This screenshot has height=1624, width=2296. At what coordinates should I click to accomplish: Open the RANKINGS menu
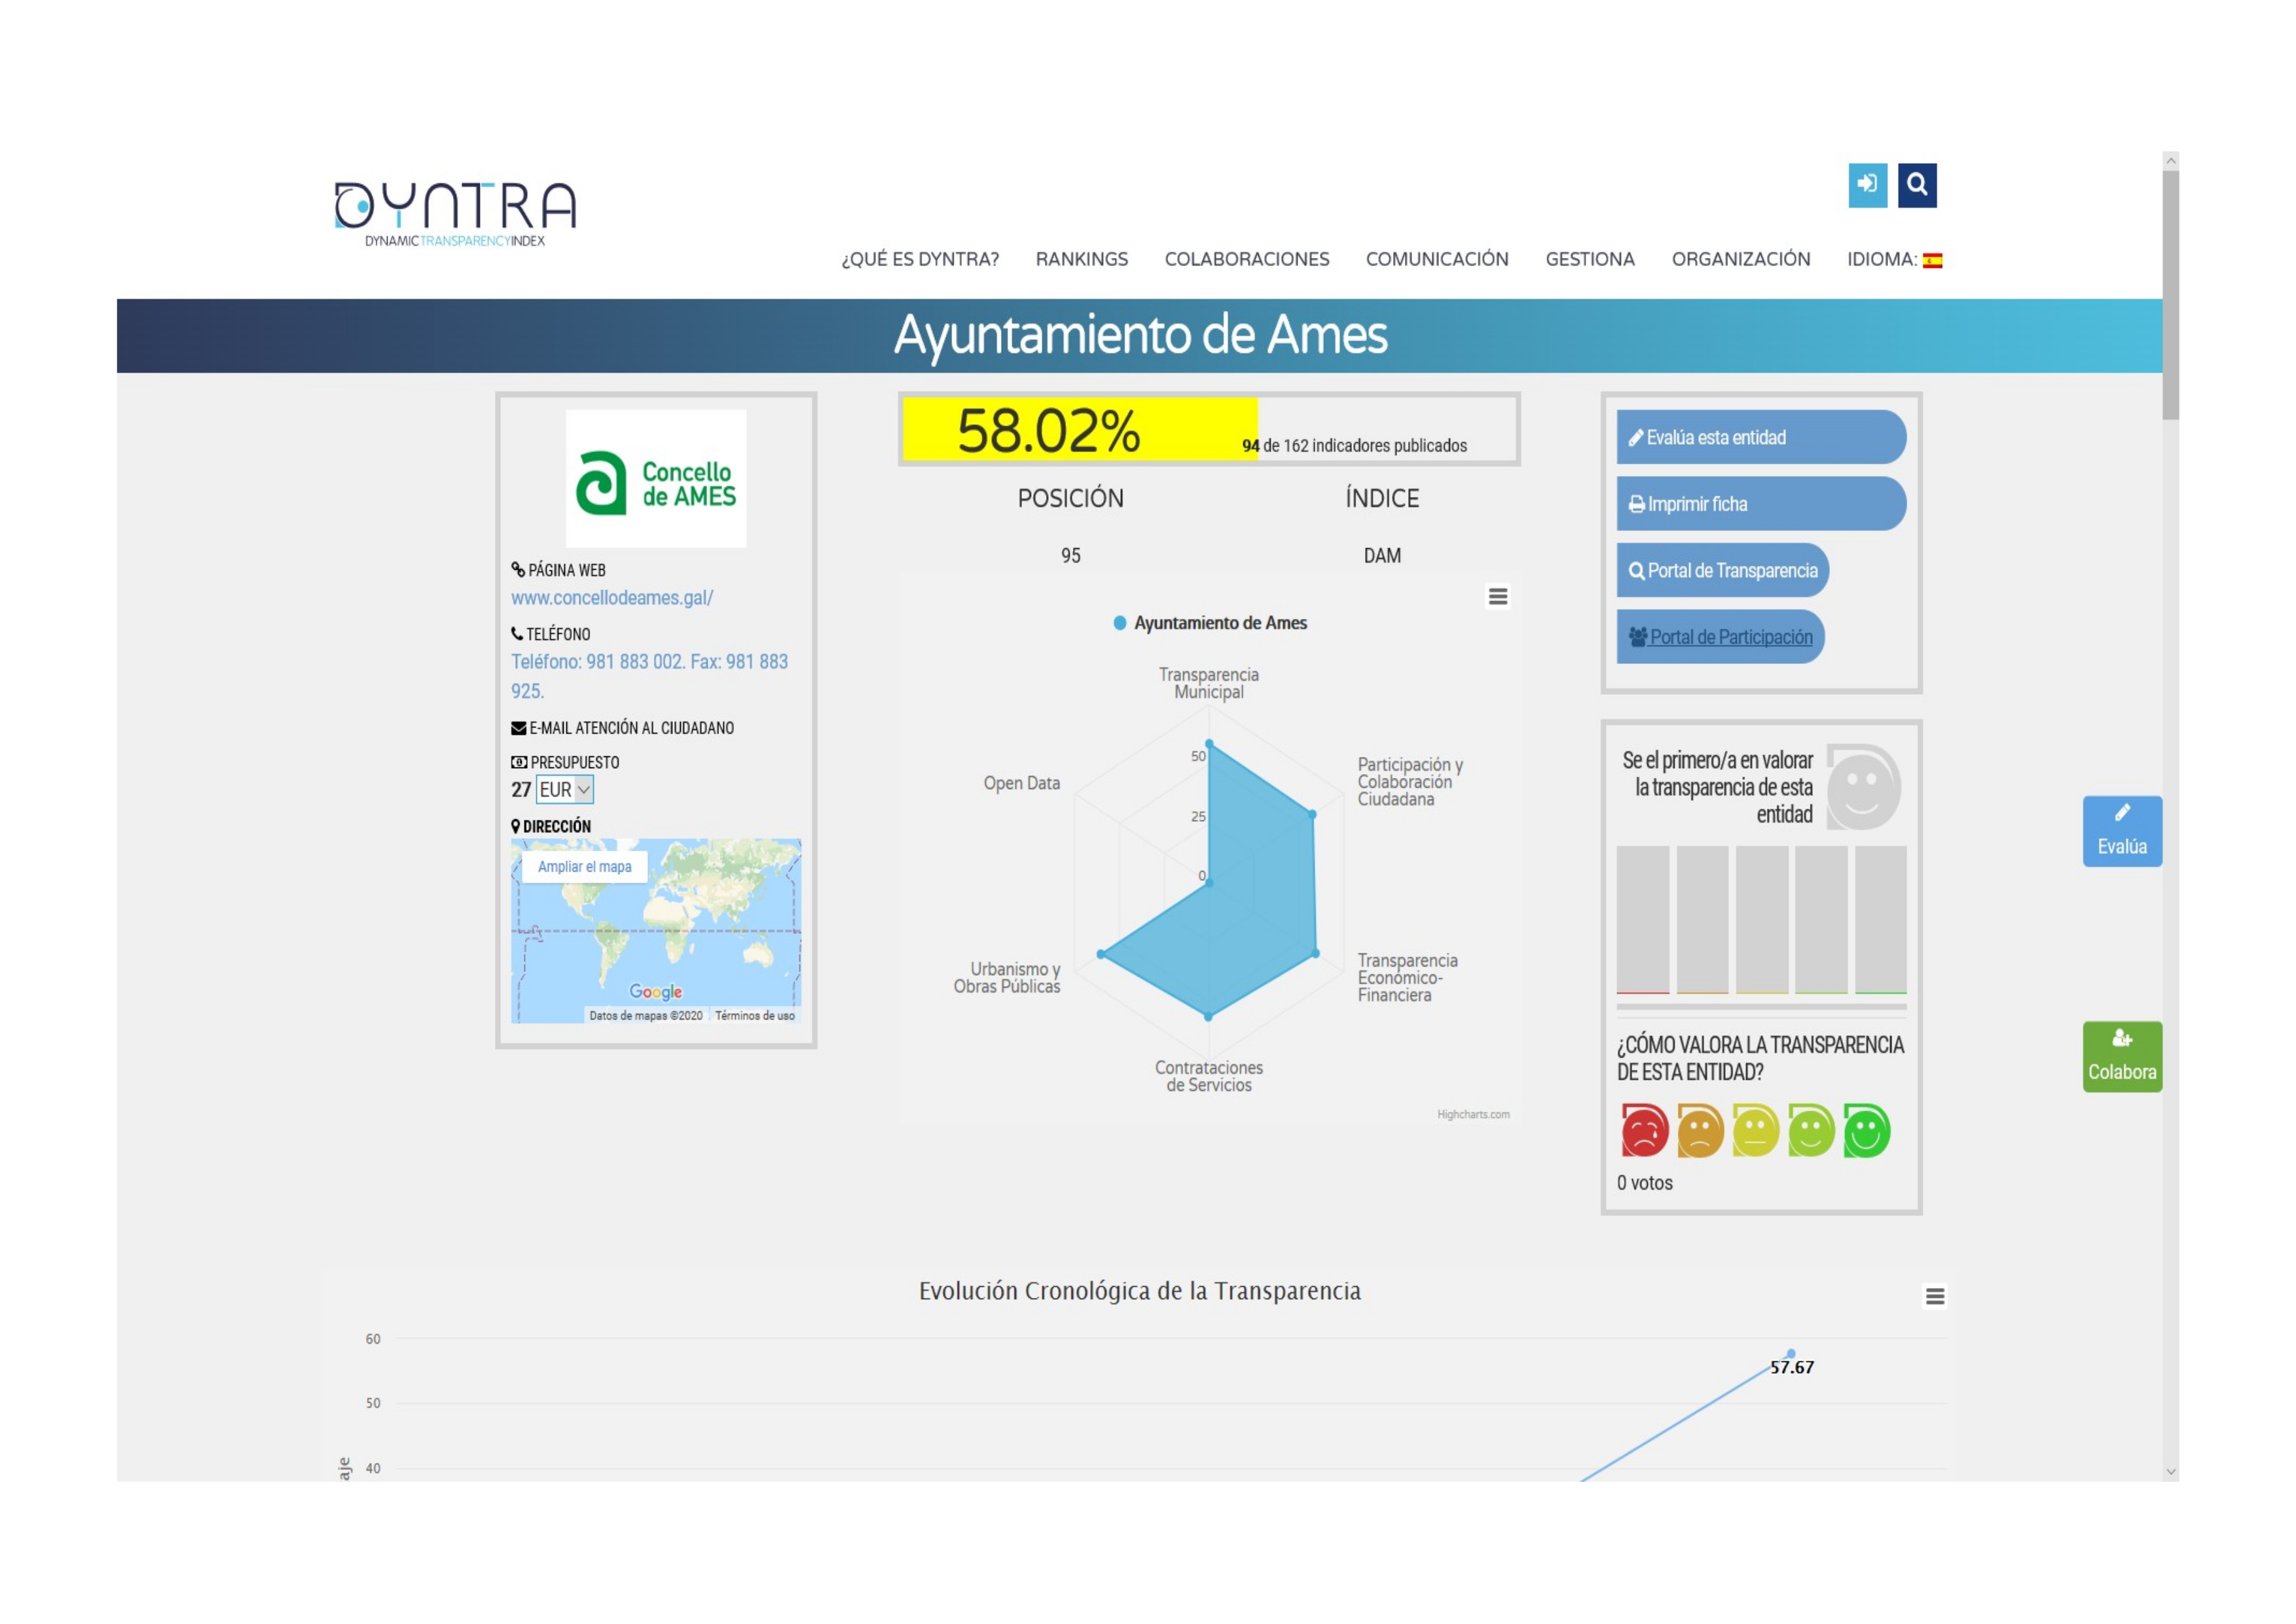point(1081,259)
